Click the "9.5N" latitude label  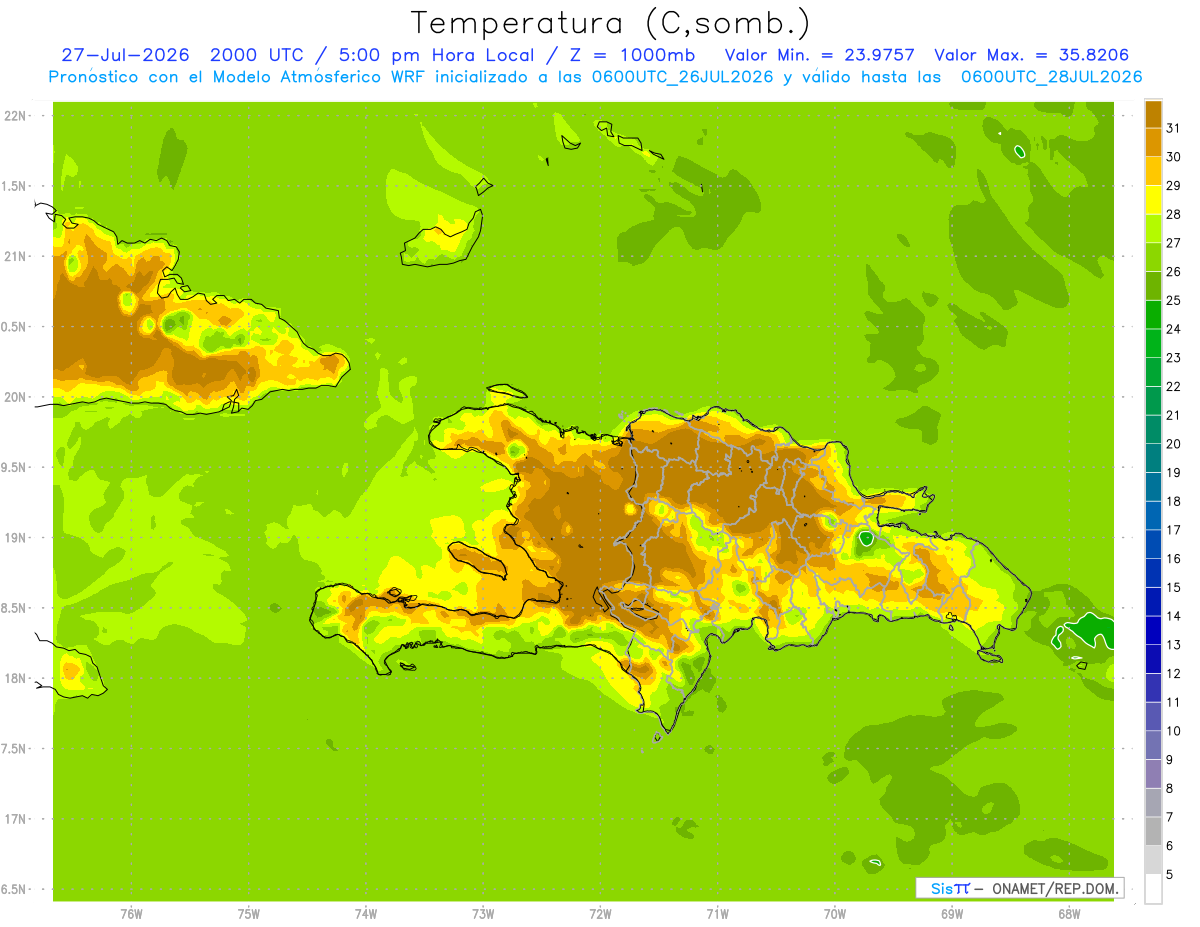[15, 467]
